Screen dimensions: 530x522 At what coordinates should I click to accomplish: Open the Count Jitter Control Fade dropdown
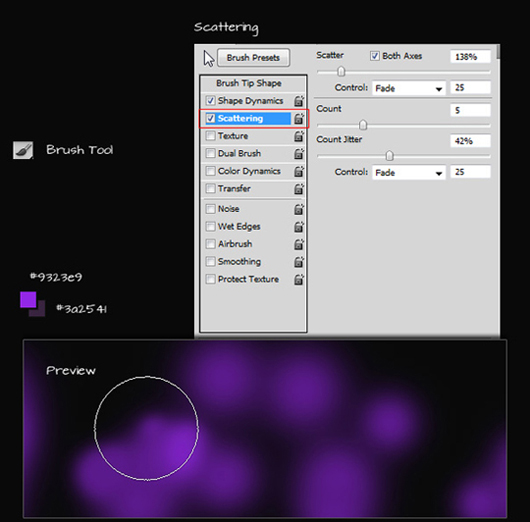[x=409, y=173]
